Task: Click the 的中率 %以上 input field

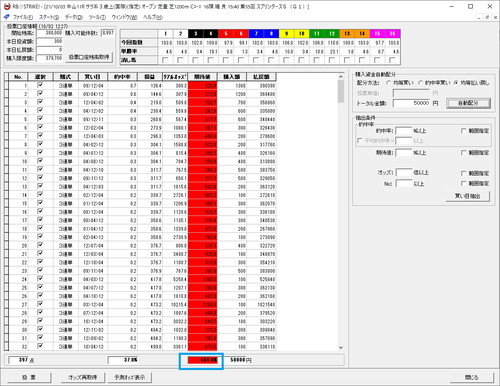Action: click(404, 131)
